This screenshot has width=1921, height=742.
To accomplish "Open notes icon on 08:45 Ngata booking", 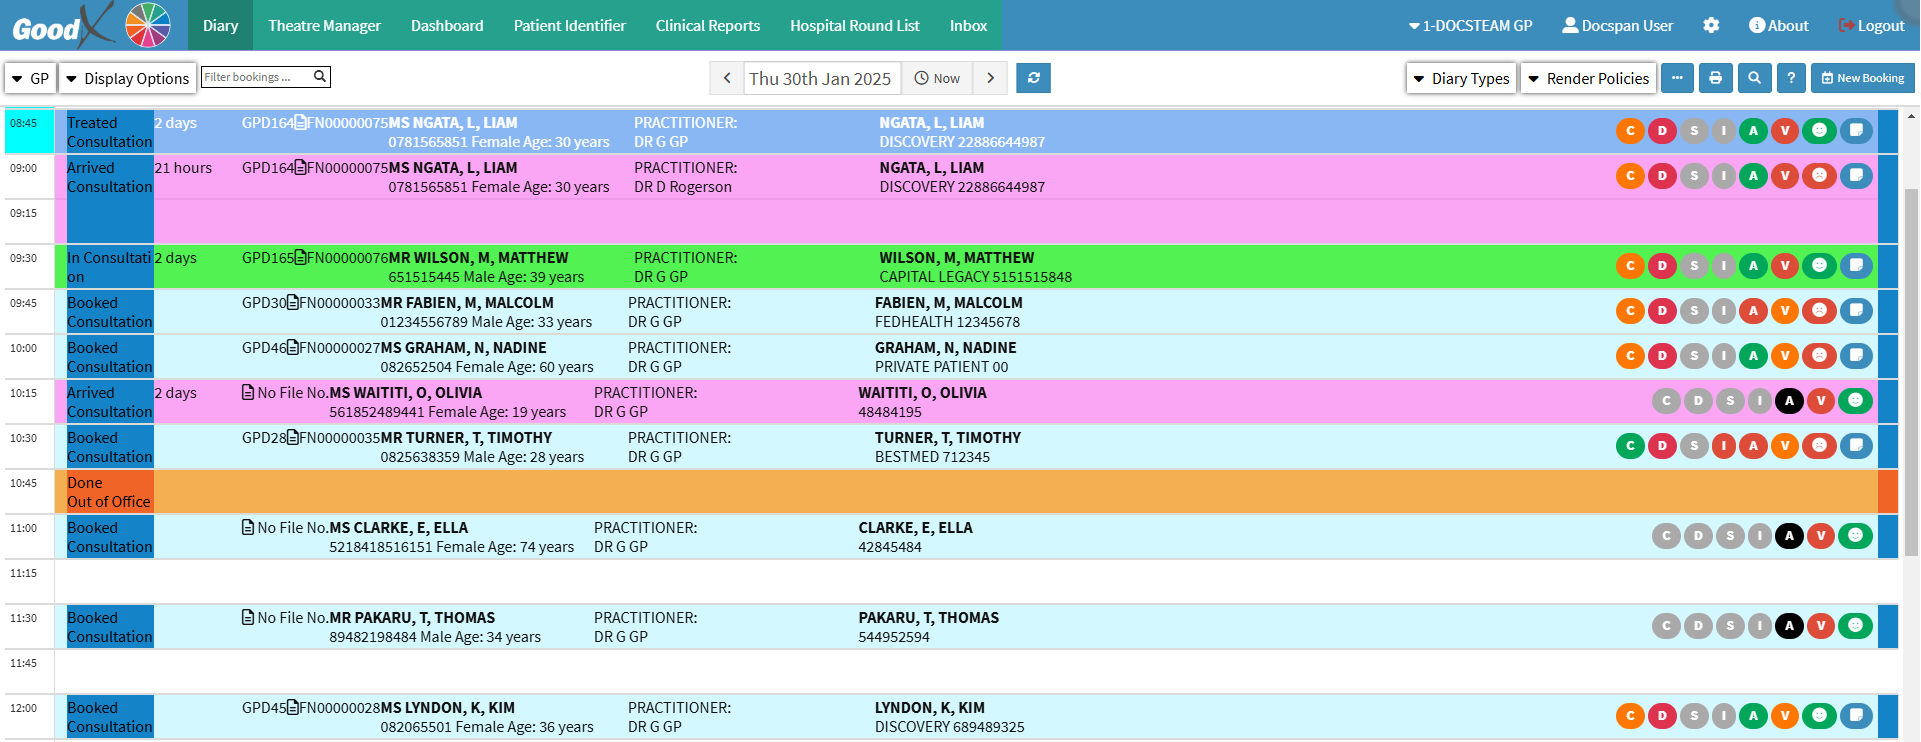I will coord(1856,130).
